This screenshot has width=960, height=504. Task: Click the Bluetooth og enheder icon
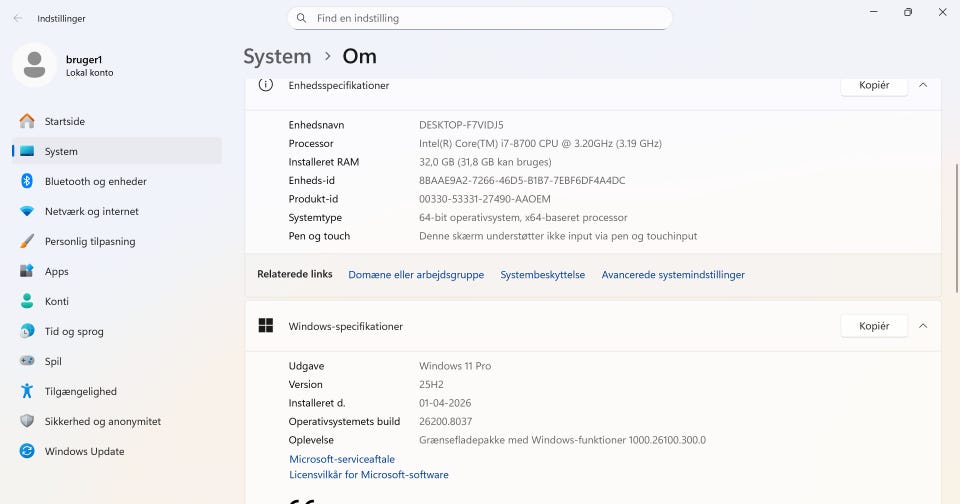[x=27, y=181]
